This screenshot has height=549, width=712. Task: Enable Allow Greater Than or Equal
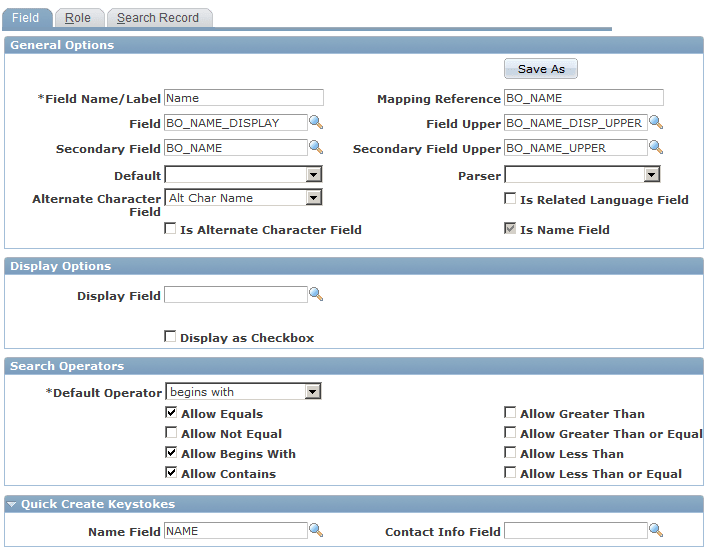tap(510, 432)
